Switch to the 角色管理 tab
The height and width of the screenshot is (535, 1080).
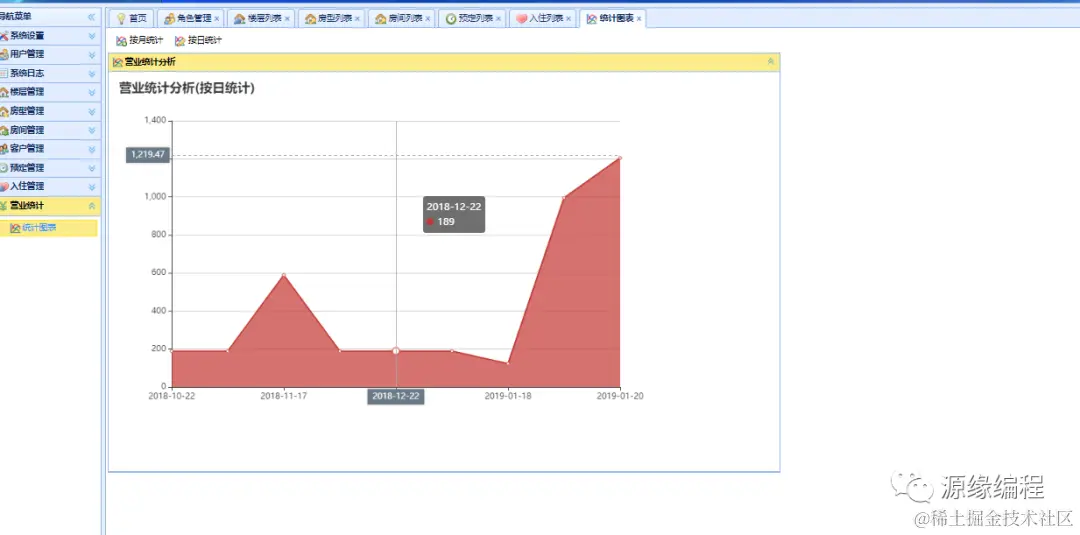click(x=191, y=19)
